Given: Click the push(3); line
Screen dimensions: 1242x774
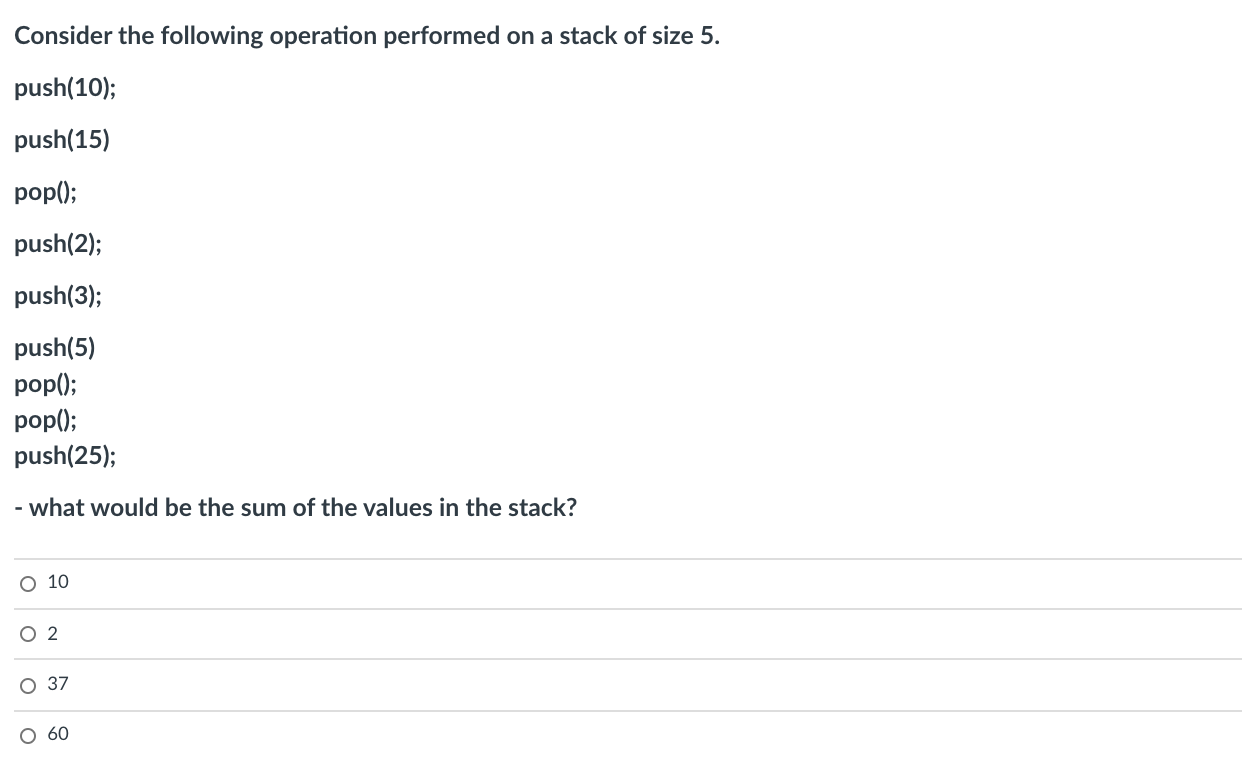Looking at the screenshot, I should point(58,296).
